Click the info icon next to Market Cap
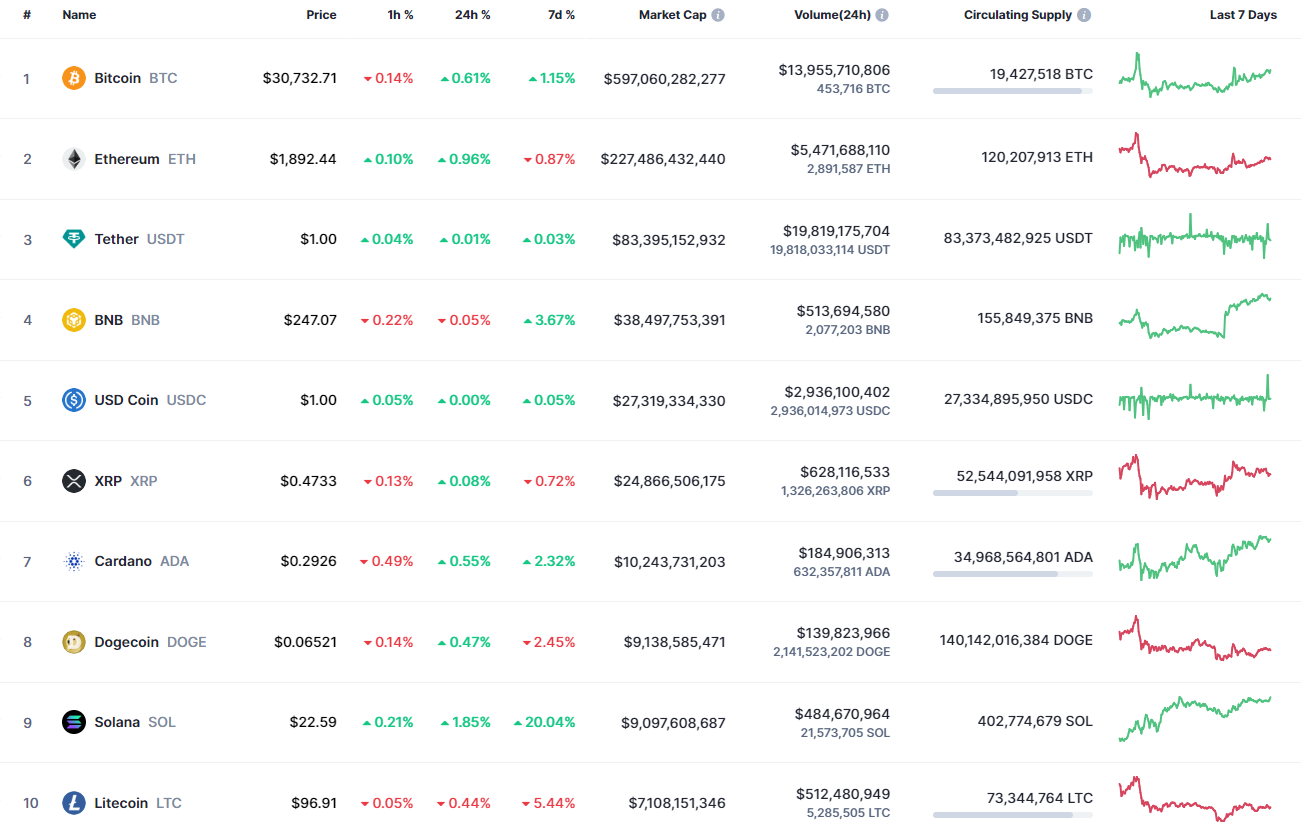The height and width of the screenshot is (834, 1301). [719, 14]
